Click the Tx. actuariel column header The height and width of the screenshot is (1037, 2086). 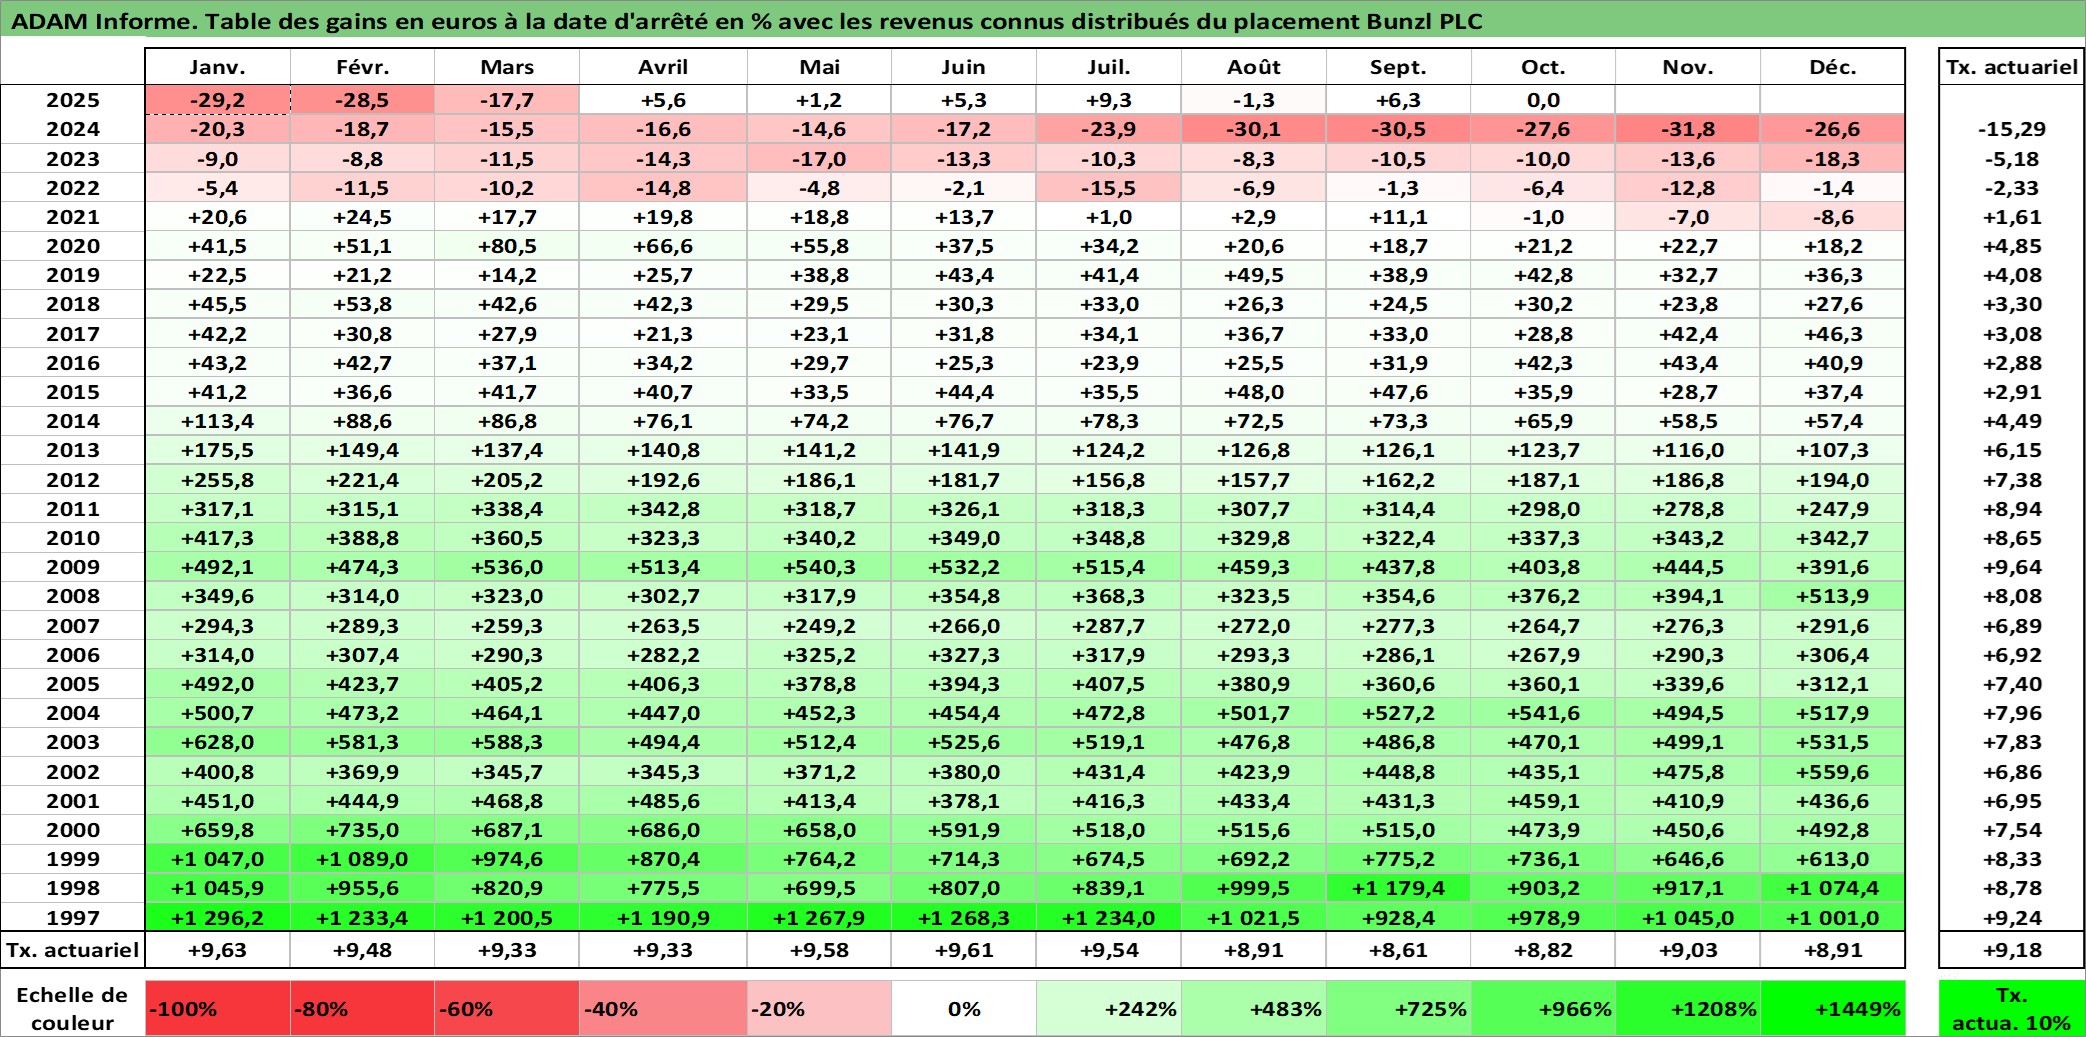[2012, 67]
